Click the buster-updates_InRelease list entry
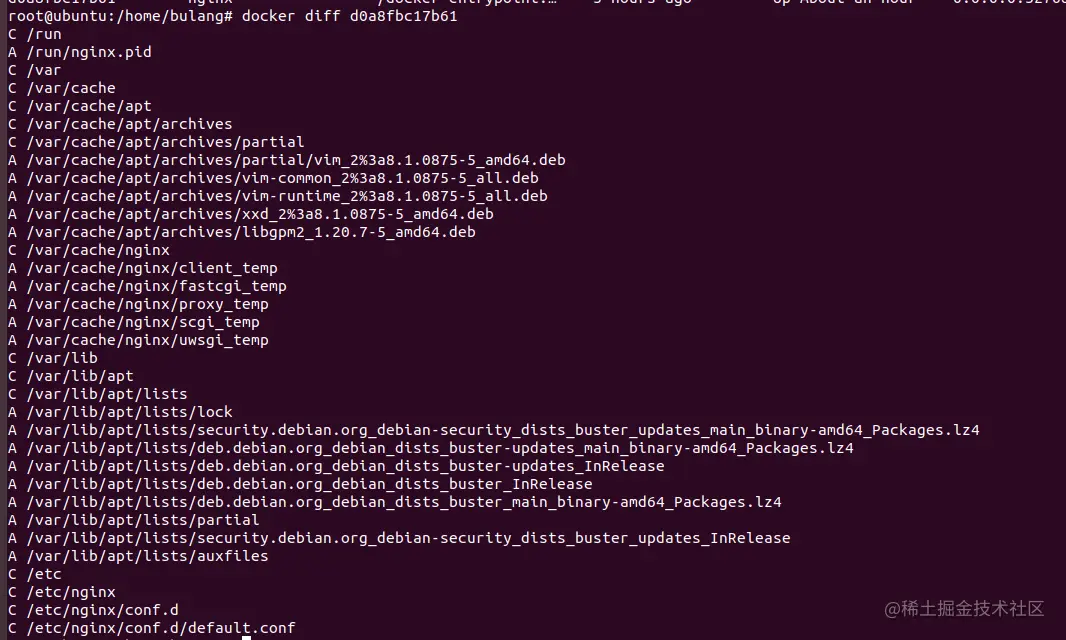This screenshot has width=1066, height=640. click(336, 466)
